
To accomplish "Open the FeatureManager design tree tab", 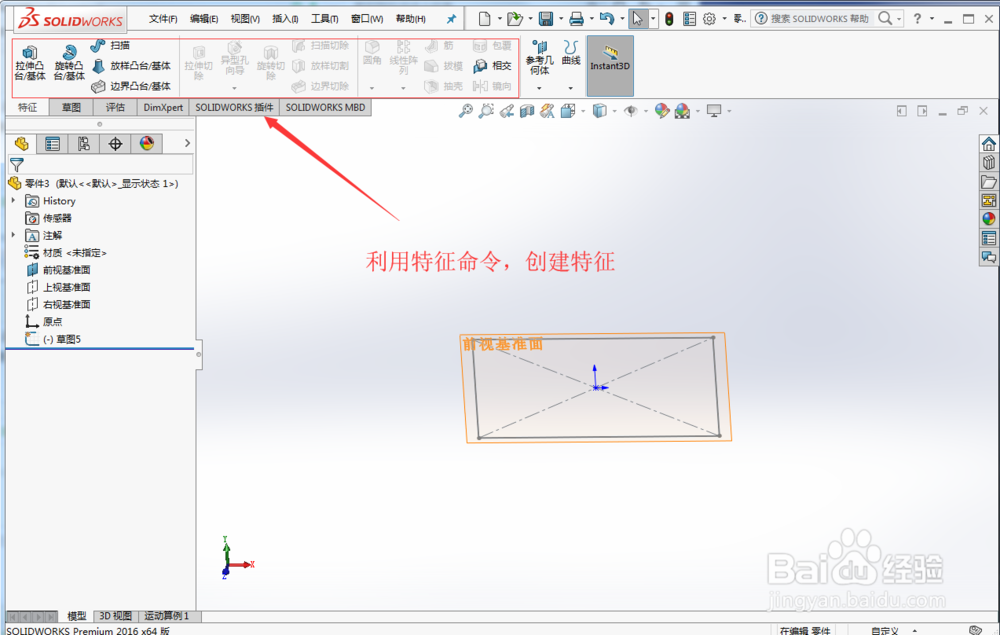I will click(22, 143).
